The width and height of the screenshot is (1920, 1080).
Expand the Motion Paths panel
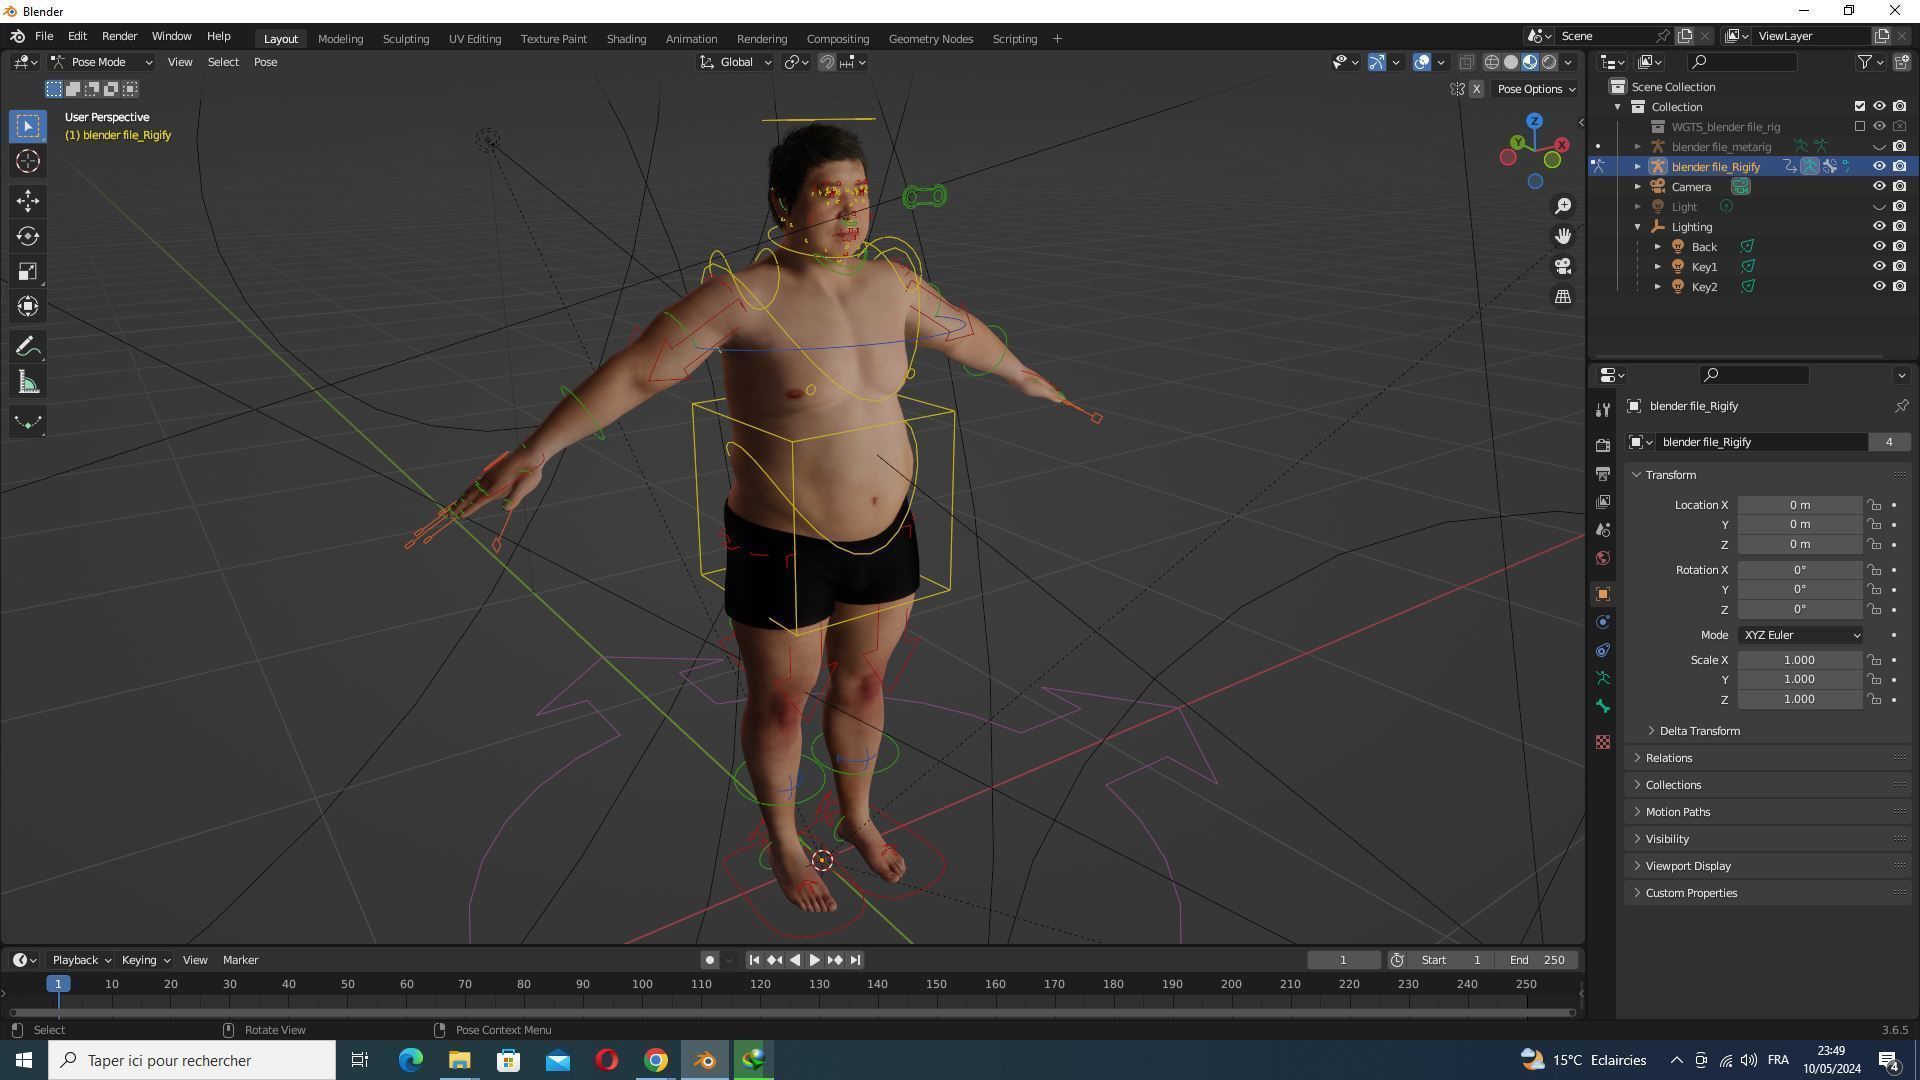click(x=1677, y=812)
